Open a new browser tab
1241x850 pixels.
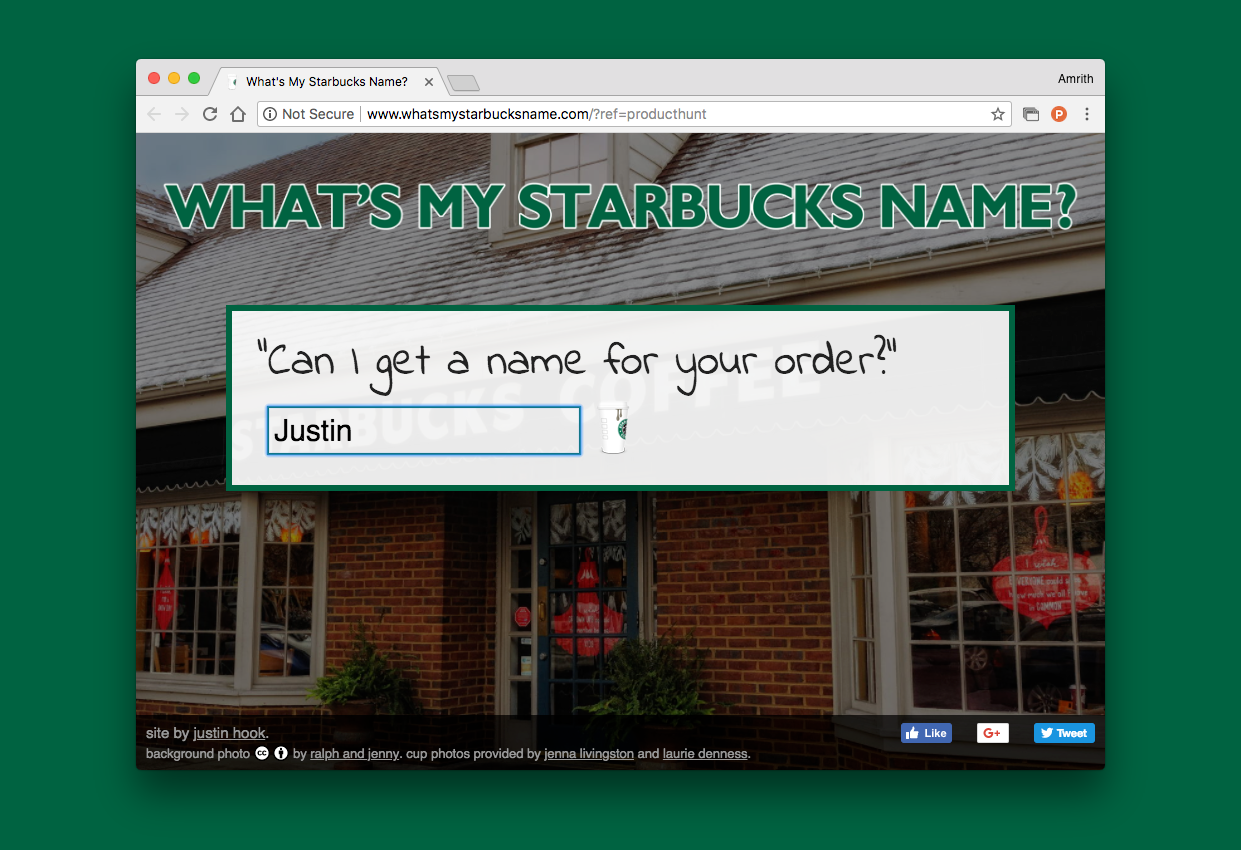click(x=461, y=83)
